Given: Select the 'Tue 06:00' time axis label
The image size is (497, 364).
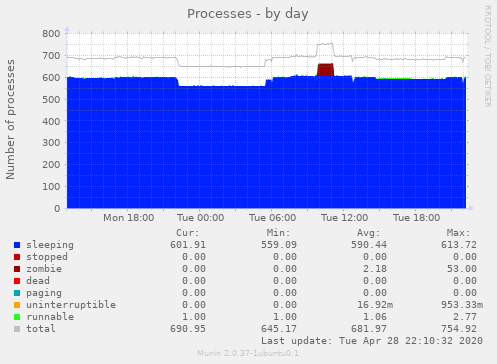Looking at the screenshot, I should 273,218.
